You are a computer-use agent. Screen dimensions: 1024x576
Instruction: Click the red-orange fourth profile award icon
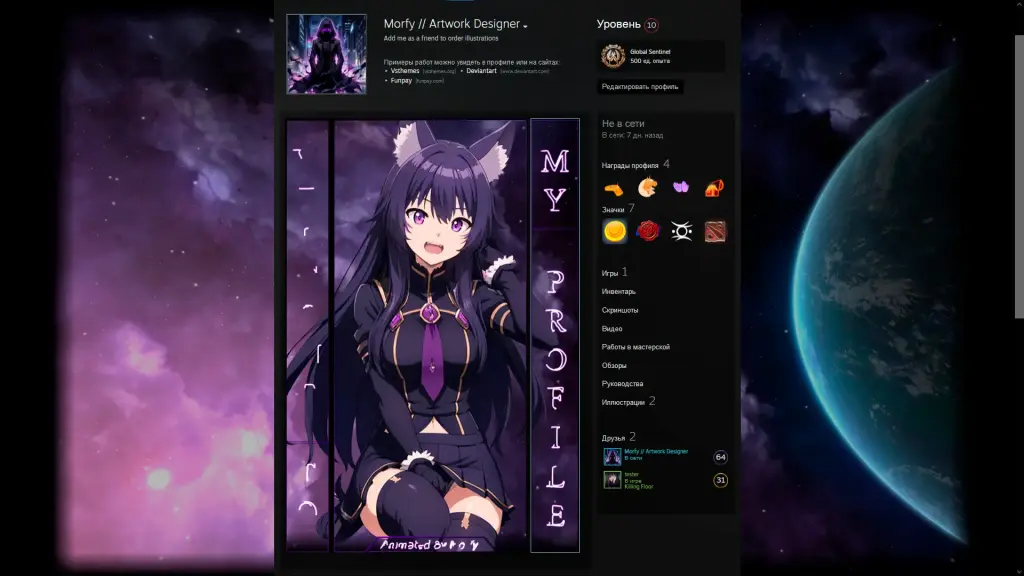(714, 187)
